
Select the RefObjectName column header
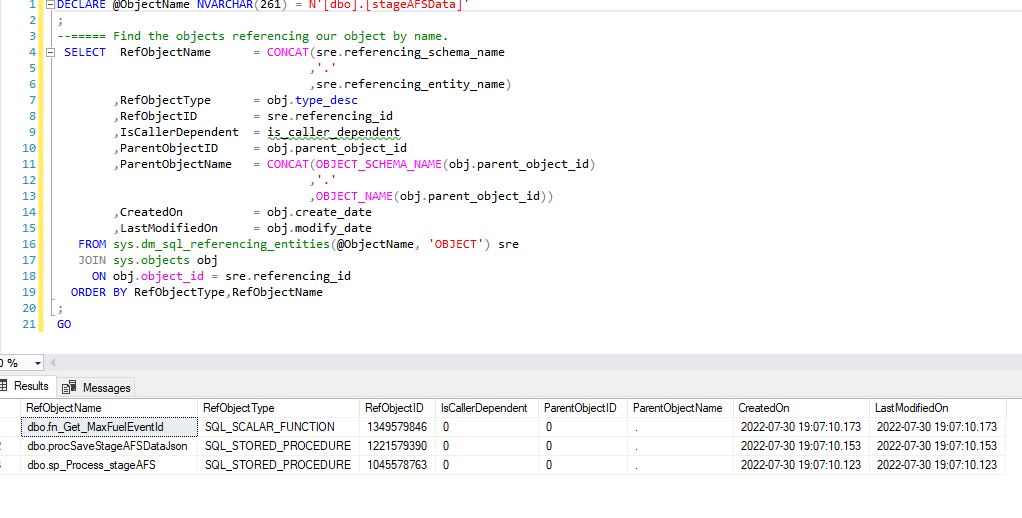click(x=109, y=408)
